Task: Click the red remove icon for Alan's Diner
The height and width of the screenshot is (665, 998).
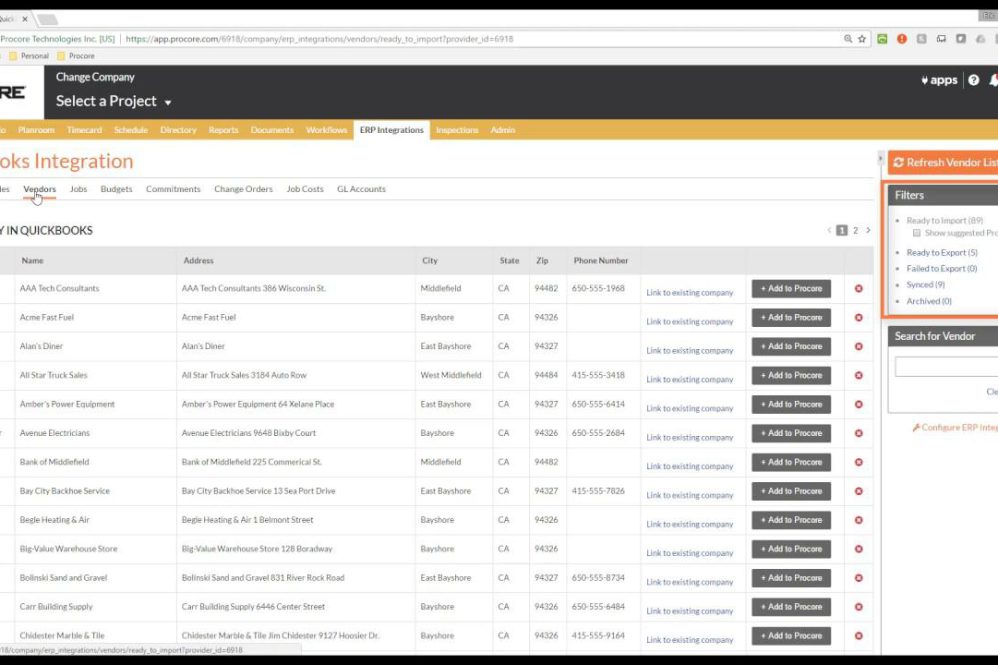Action: pyautogui.click(x=859, y=347)
